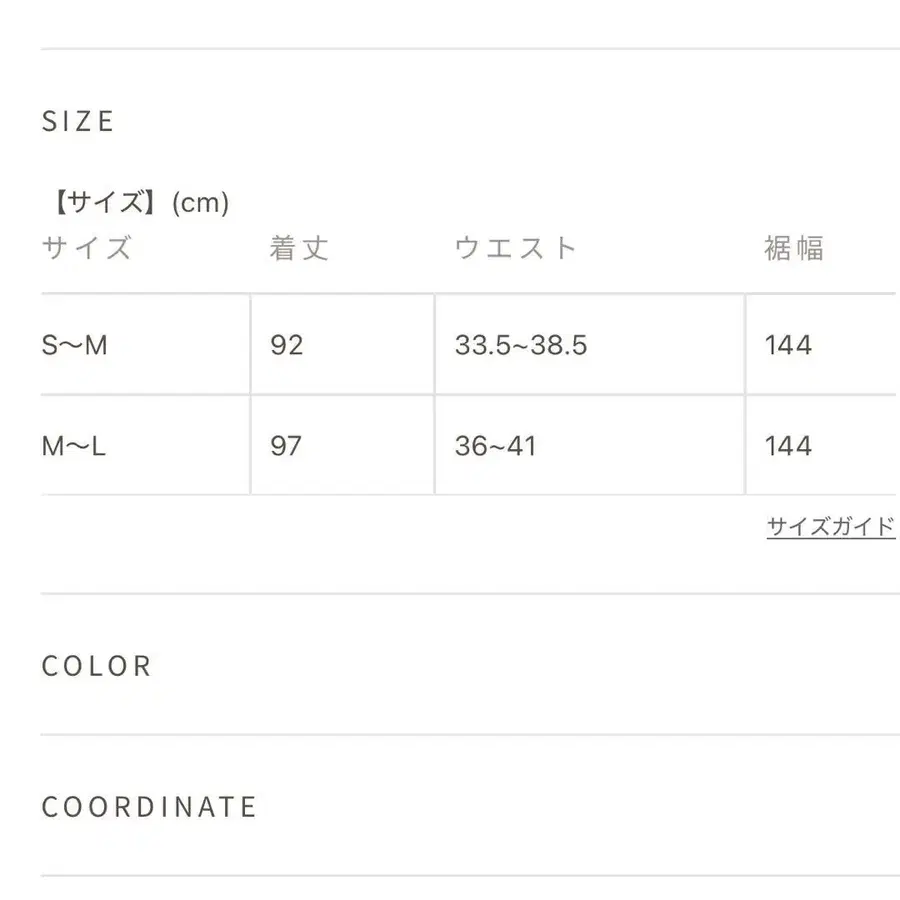
Task: Collapse the SIZE section heading
Action: click(78, 122)
